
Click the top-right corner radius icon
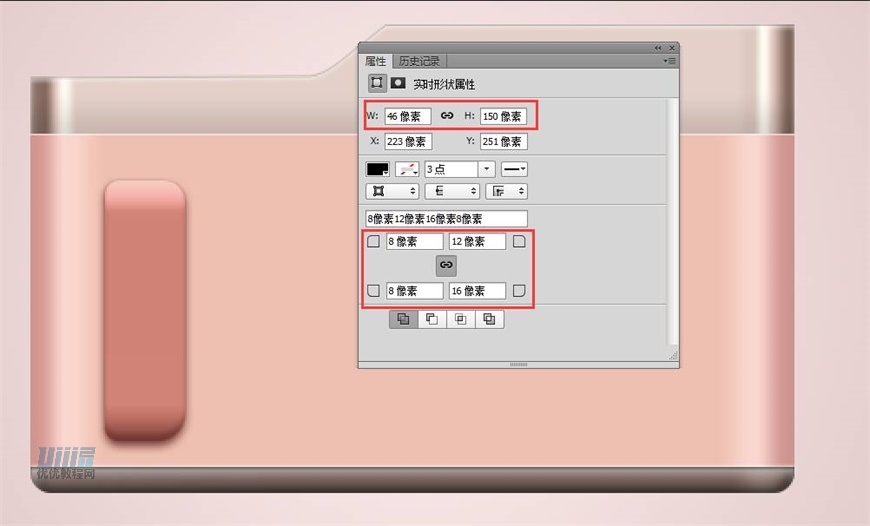coord(519,241)
